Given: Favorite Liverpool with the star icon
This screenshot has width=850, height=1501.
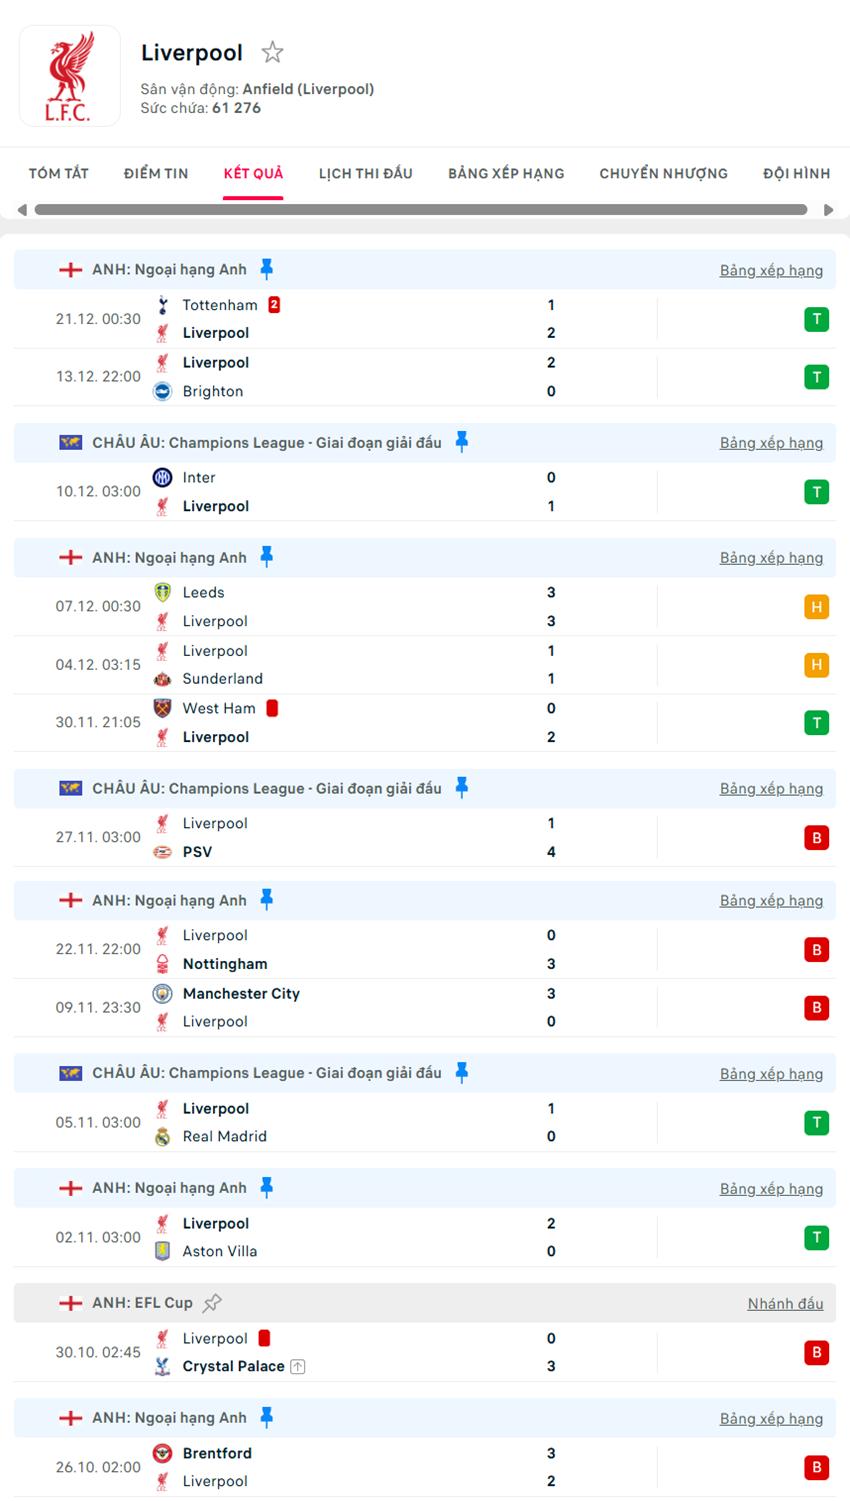Looking at the screenshot, I should click(272, 52).
